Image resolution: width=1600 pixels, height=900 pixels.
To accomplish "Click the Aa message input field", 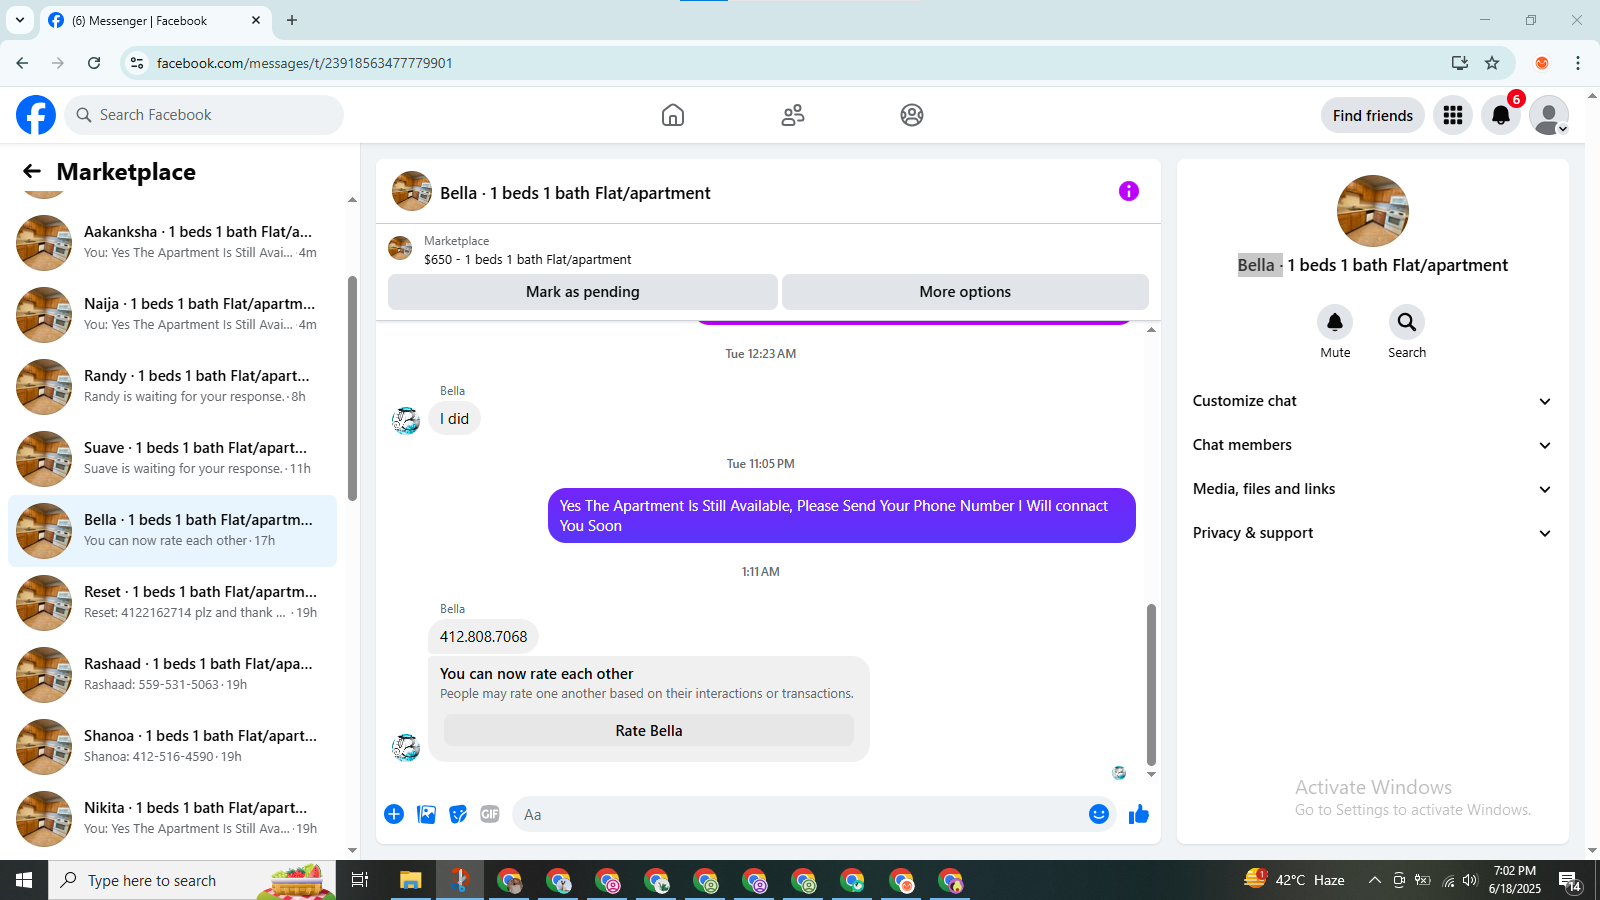I will (x=800, y=814).
